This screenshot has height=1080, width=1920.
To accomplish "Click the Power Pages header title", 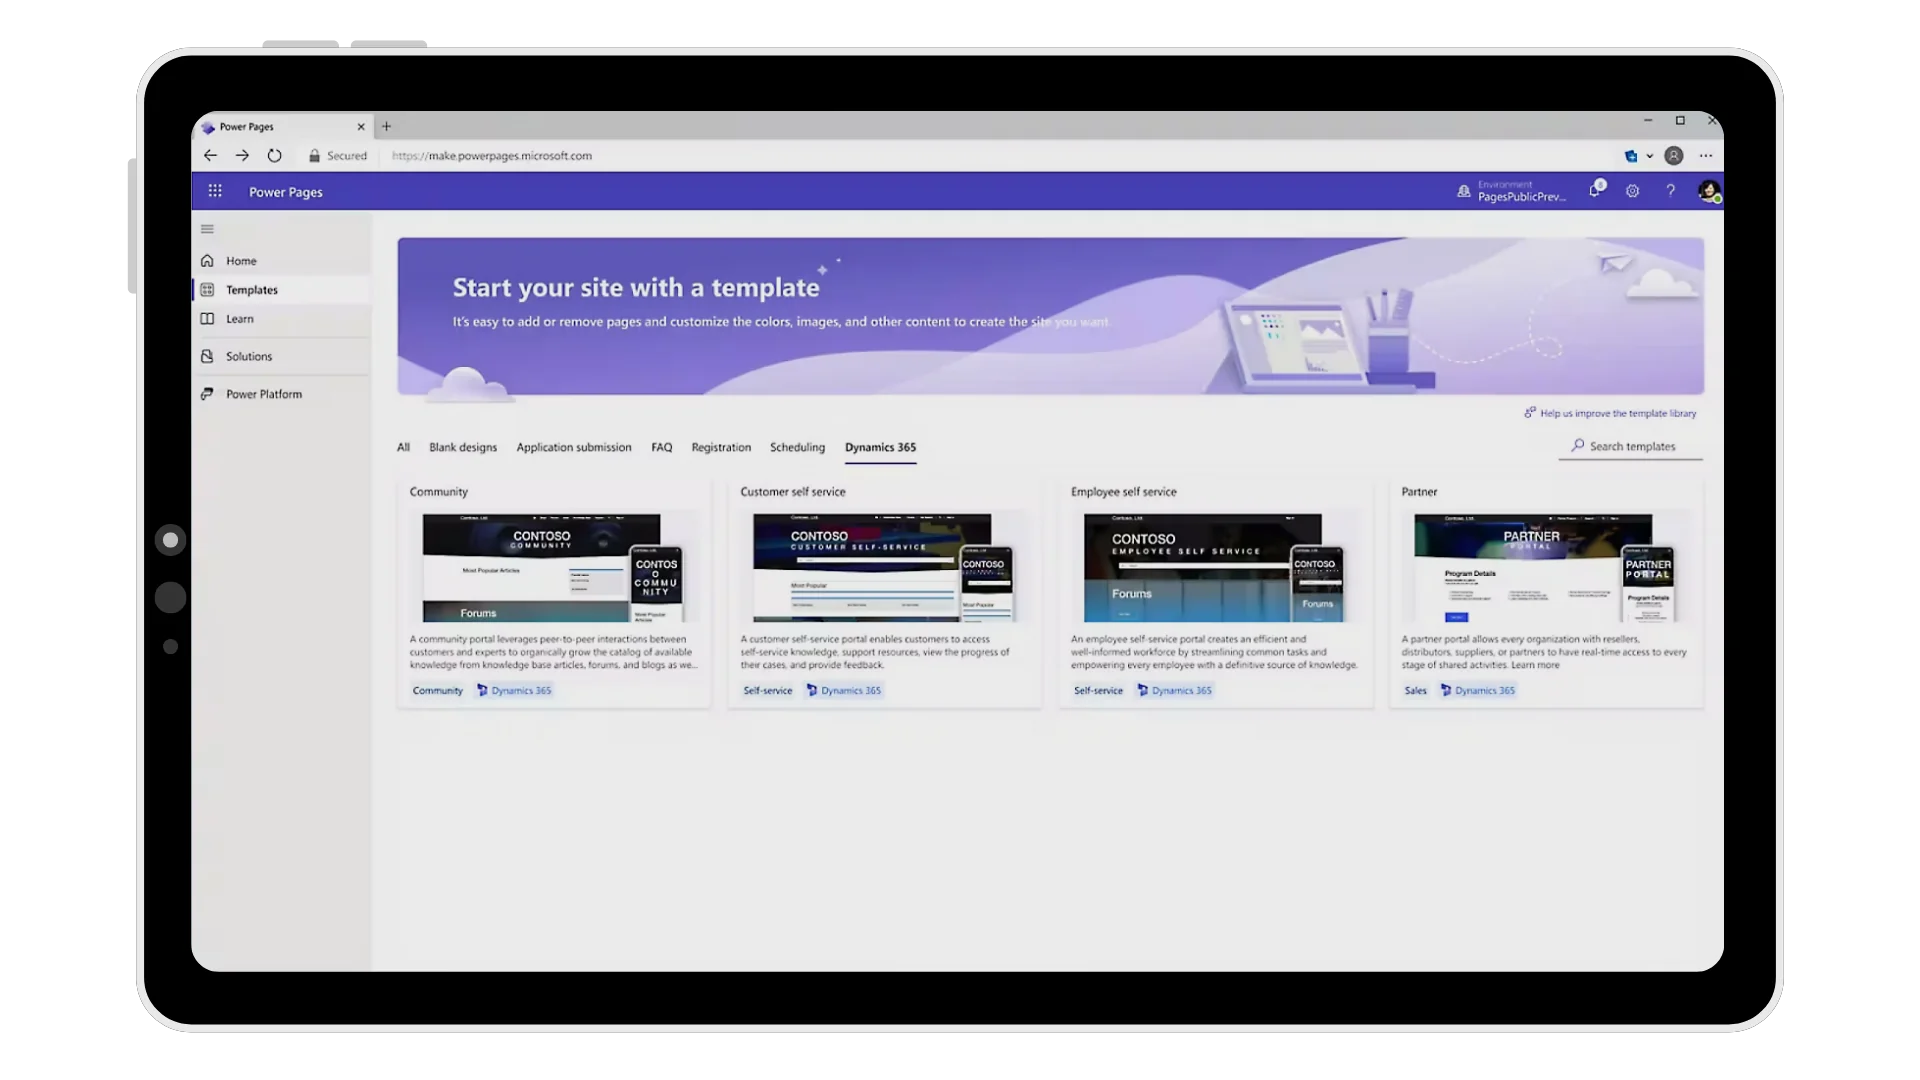I will [x=286, y=192].
